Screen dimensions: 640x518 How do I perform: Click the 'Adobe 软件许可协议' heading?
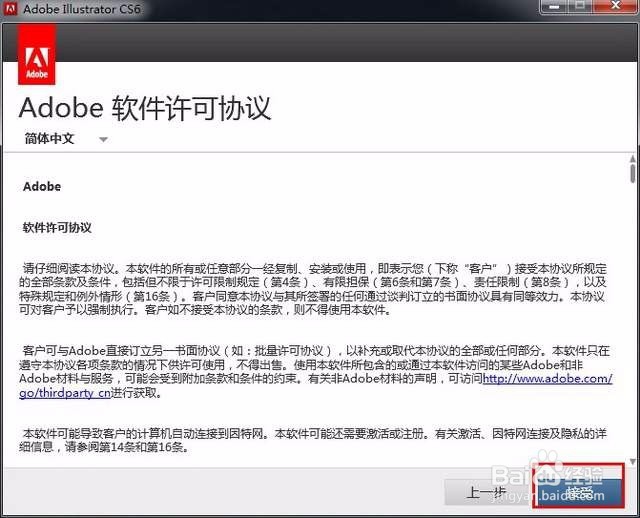pos(145,108)
